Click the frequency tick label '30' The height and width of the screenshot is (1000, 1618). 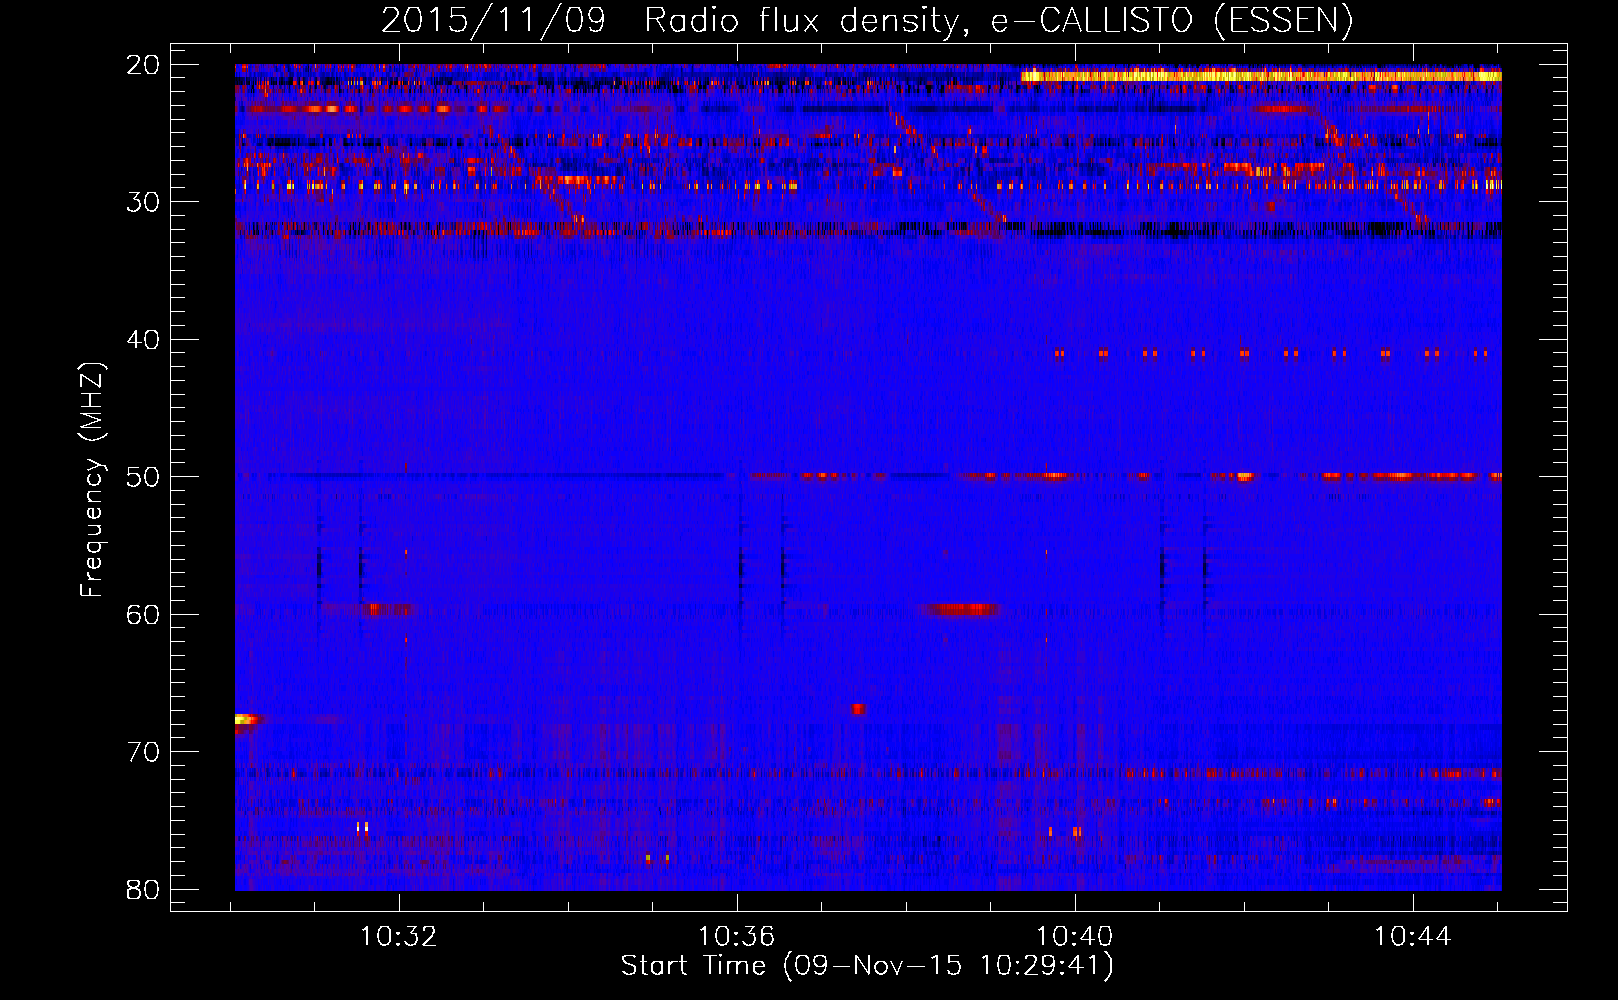(144, 202)
